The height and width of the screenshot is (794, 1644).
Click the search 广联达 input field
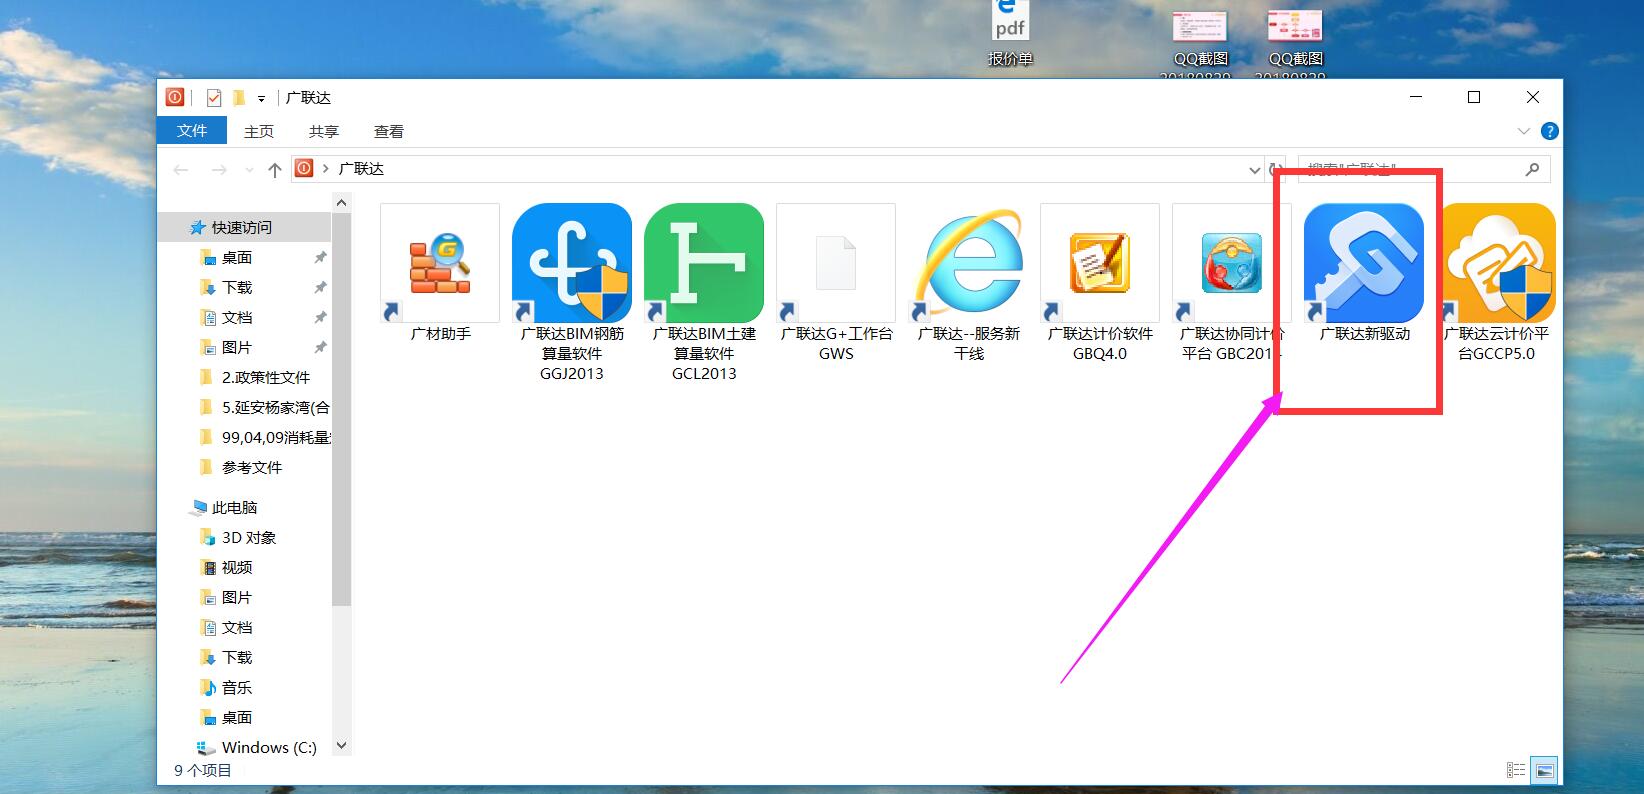coord(1424,169)
